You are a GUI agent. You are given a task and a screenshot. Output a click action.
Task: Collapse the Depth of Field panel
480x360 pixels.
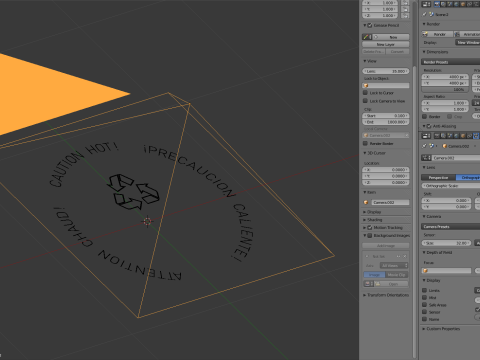437,253
